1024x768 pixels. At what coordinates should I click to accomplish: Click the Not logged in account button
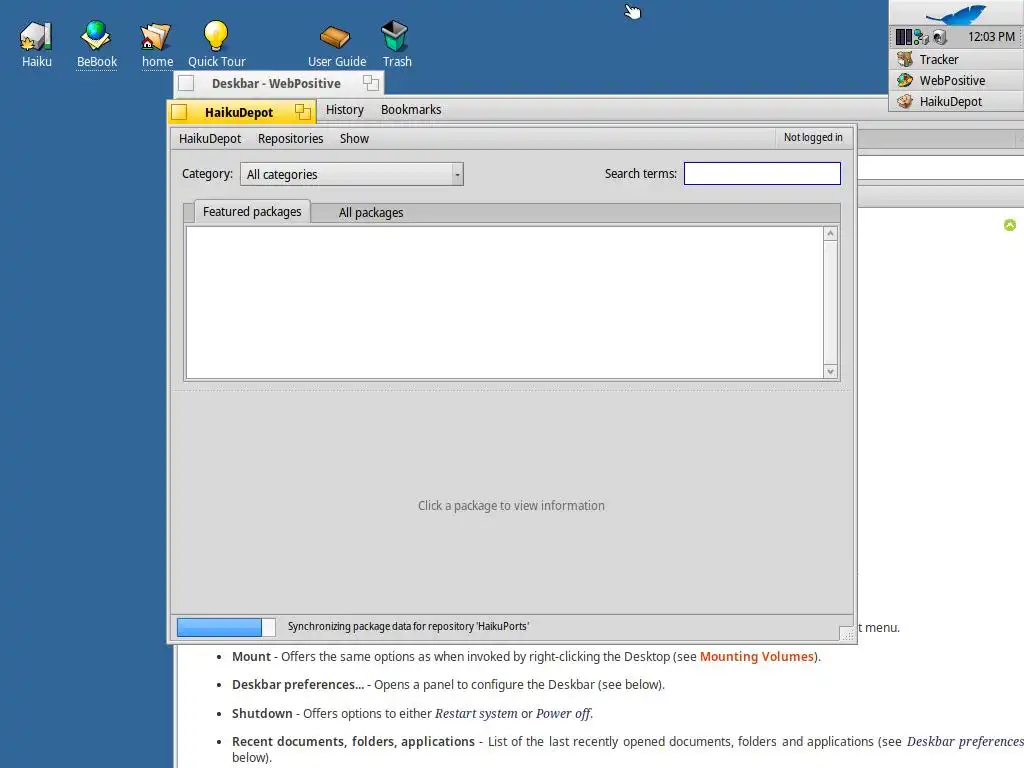coord(813,137)
